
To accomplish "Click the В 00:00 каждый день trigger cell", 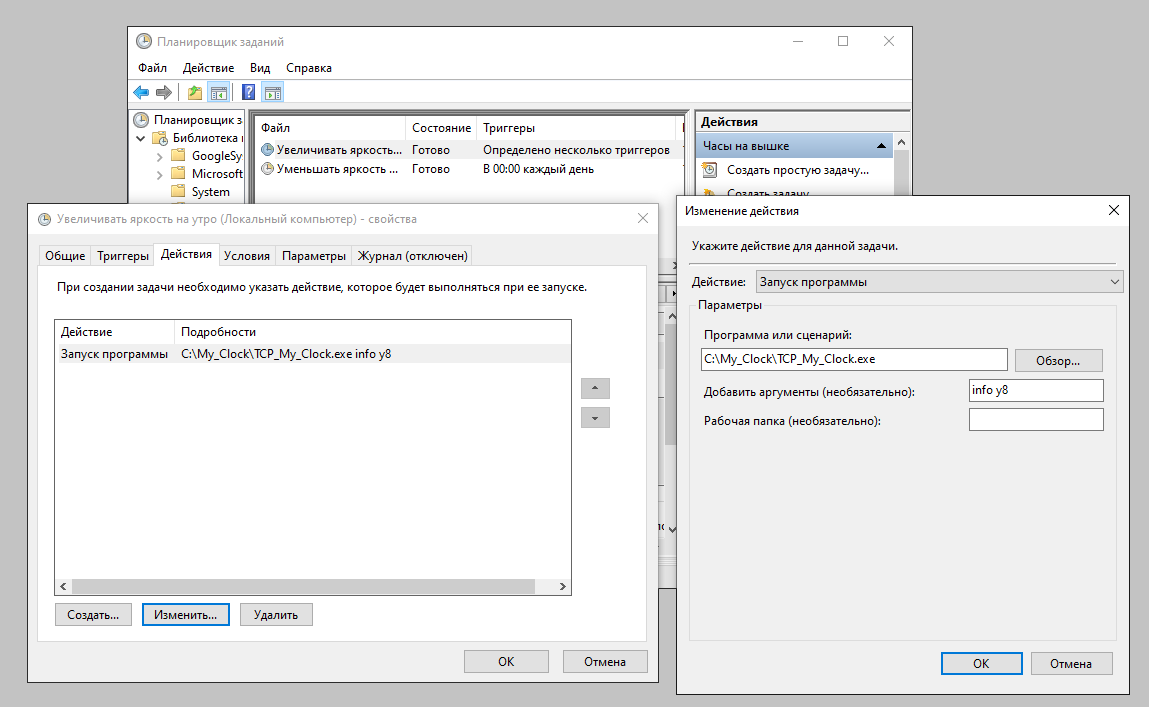I will click(x=538, y=169).
